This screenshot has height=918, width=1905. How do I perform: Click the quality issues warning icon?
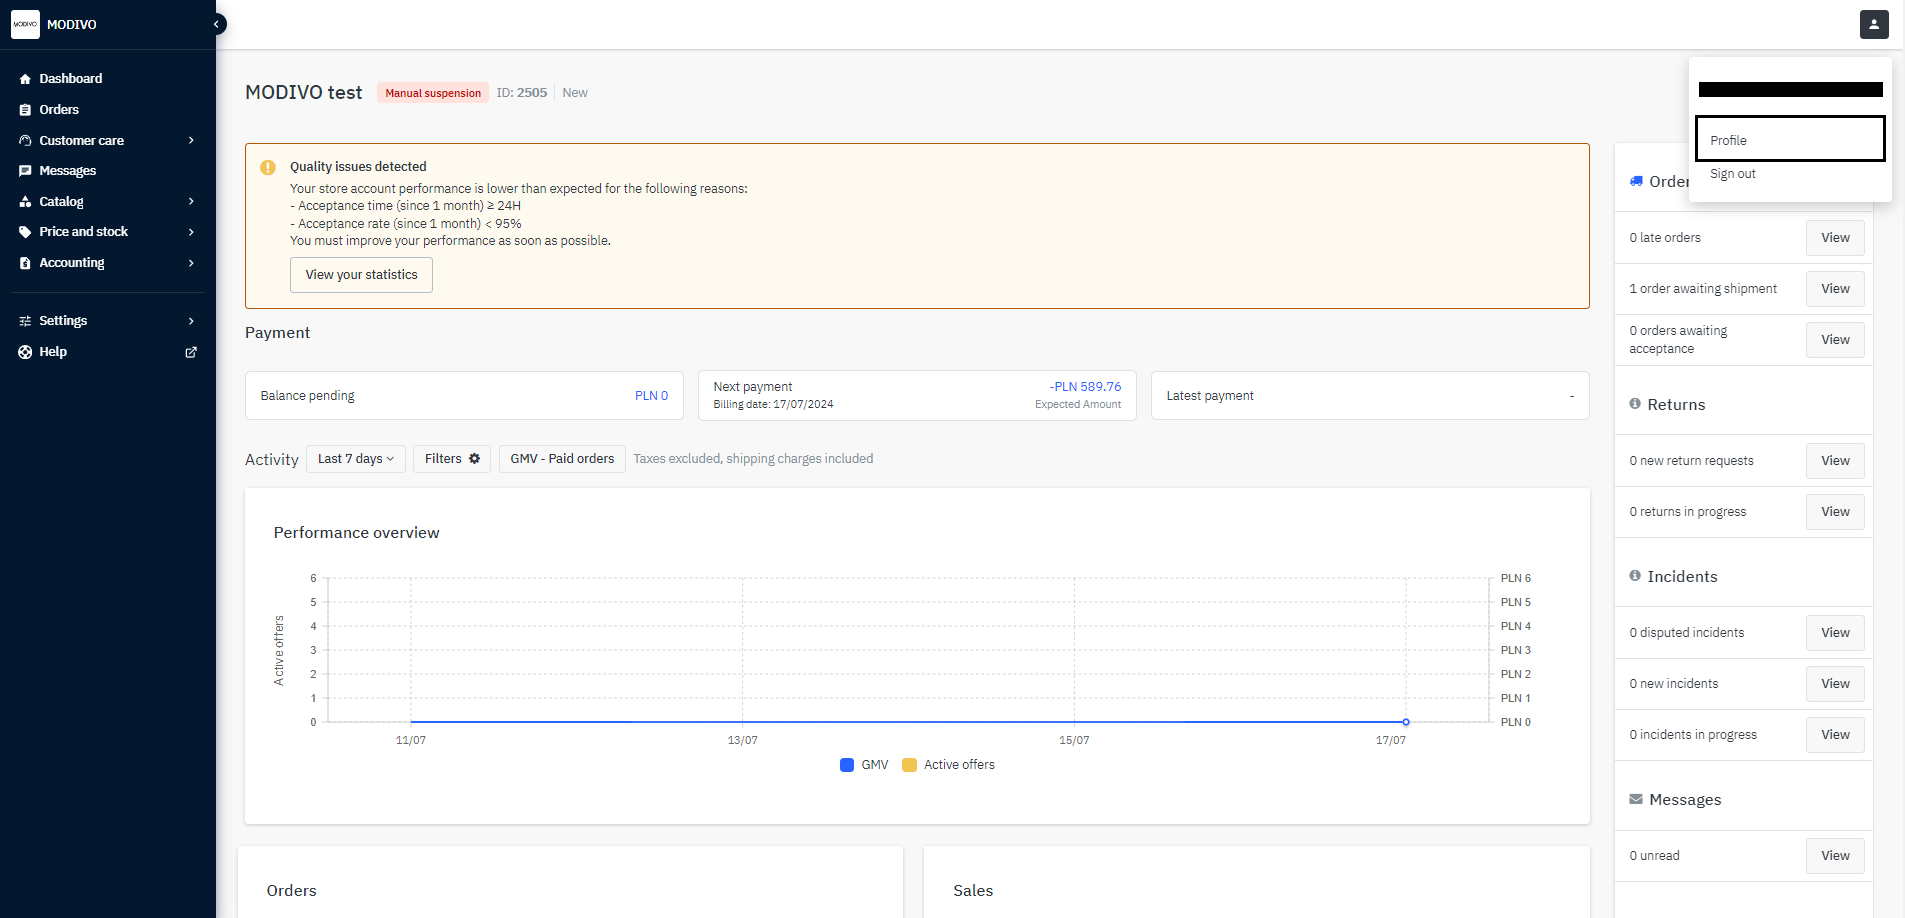(268, 167)
